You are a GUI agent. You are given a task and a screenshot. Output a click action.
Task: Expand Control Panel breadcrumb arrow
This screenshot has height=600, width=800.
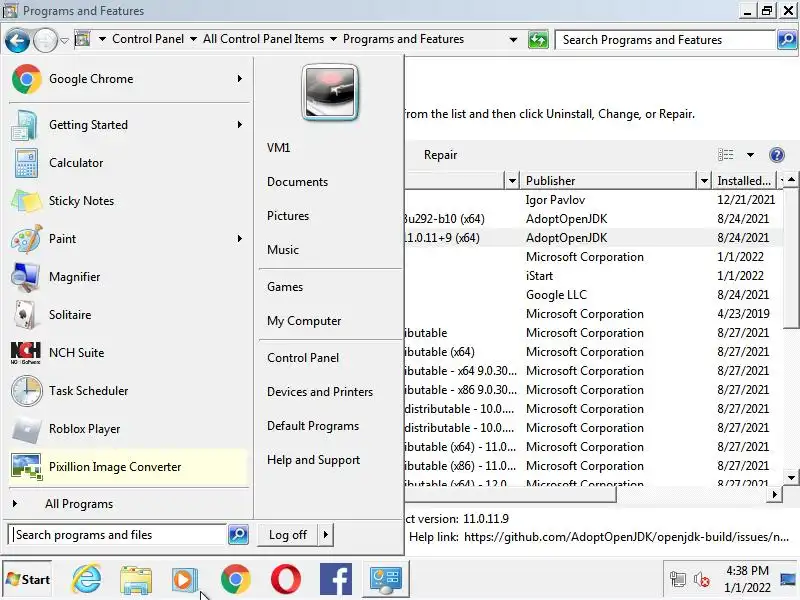pos(193,39)
